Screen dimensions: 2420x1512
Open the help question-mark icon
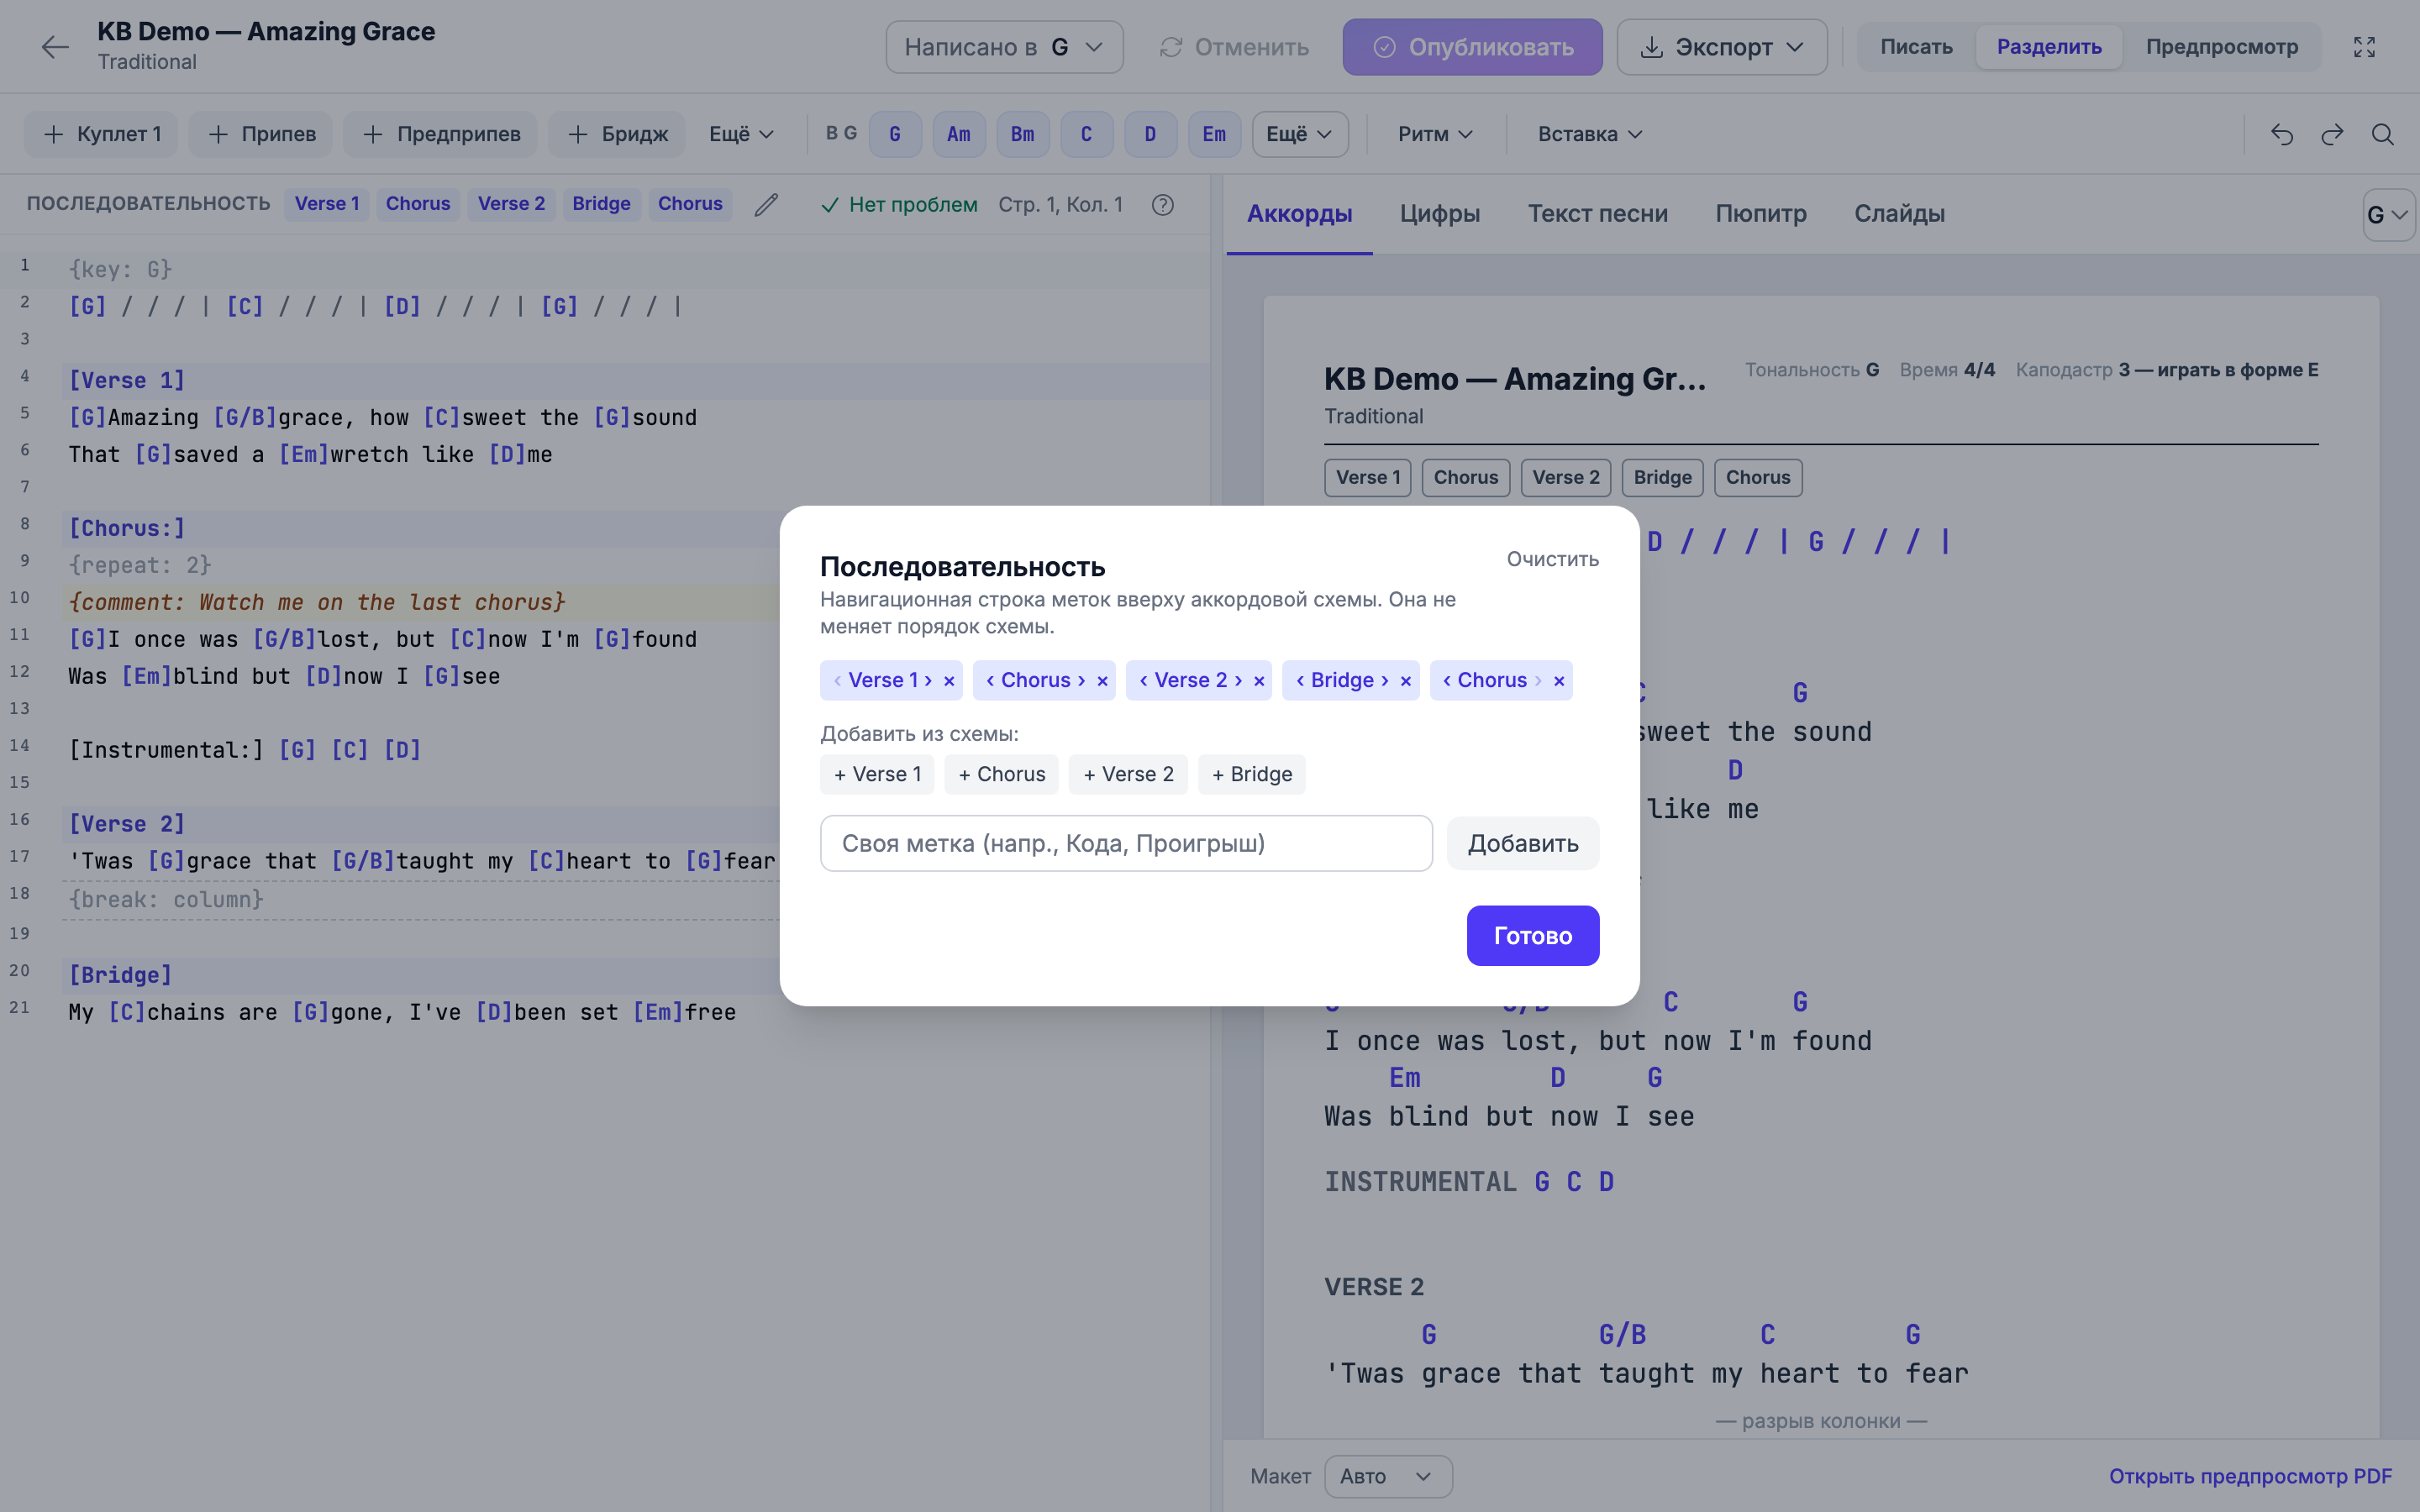click(x=1162, y=204)
